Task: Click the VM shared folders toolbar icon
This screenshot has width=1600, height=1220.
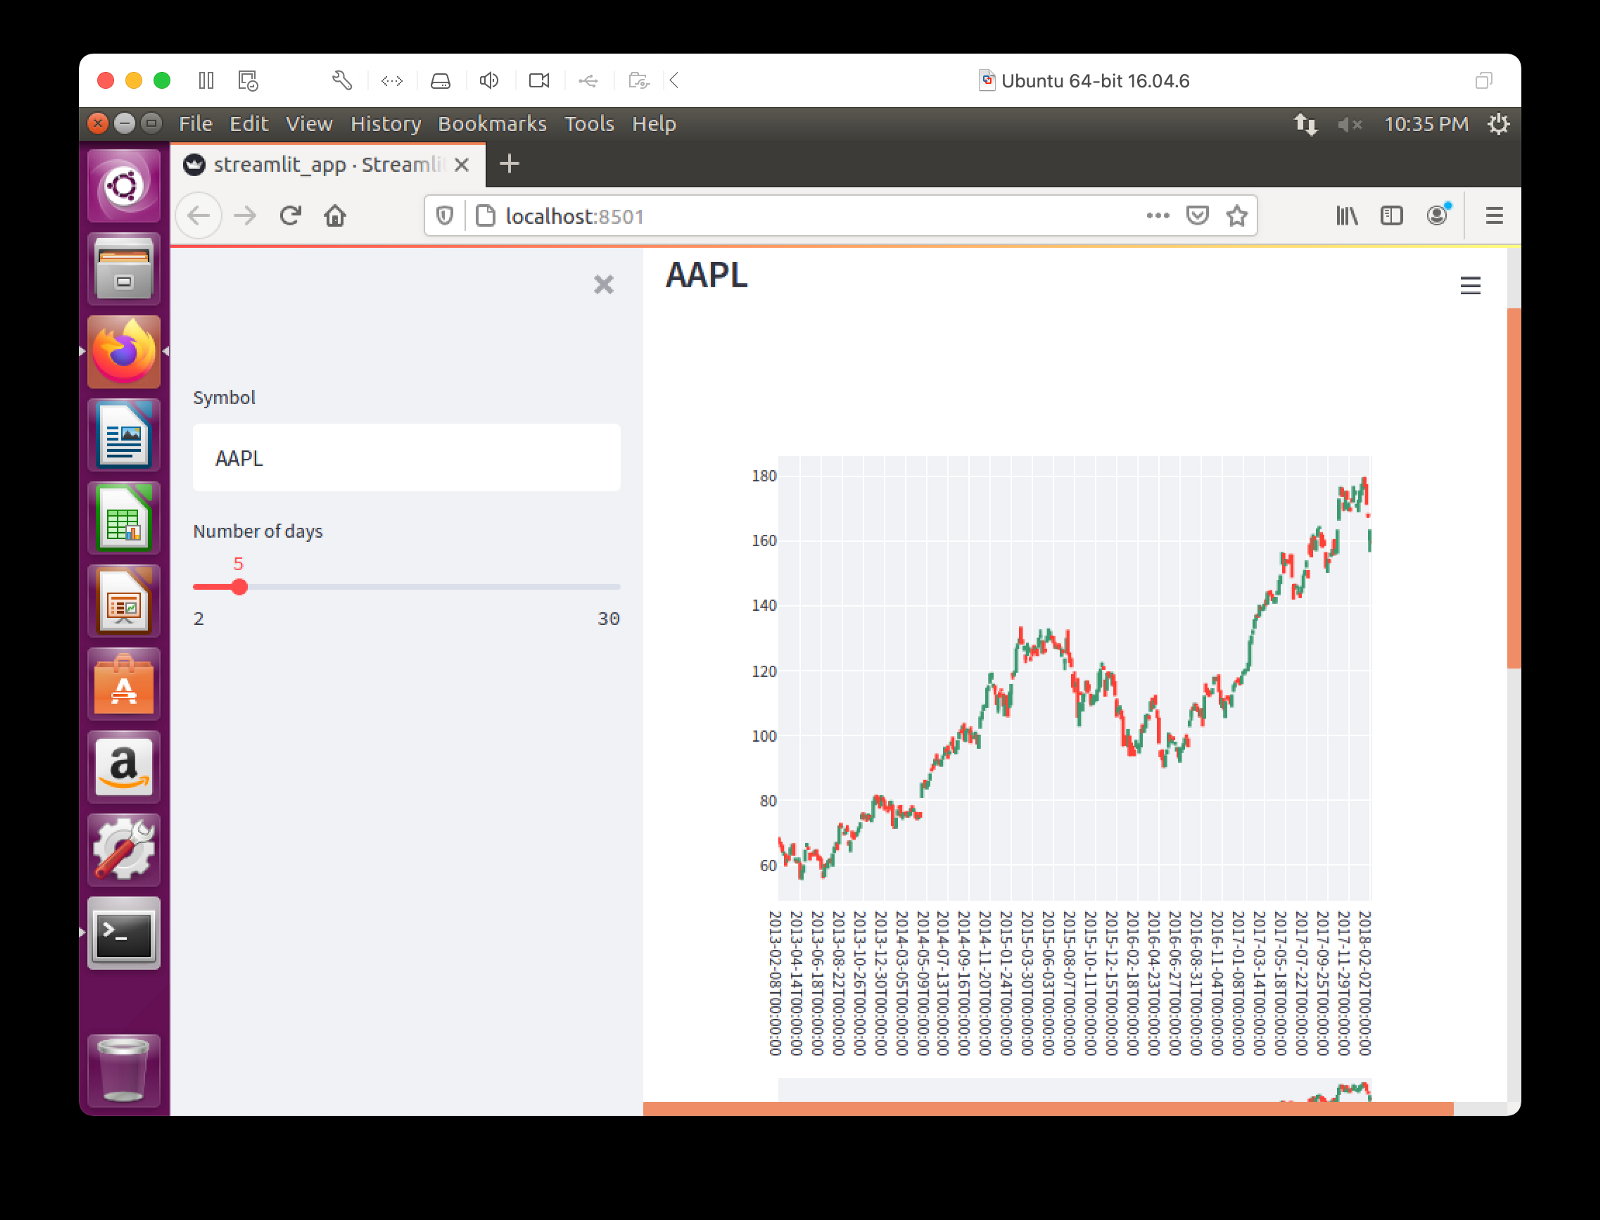Action: (639, 80)
